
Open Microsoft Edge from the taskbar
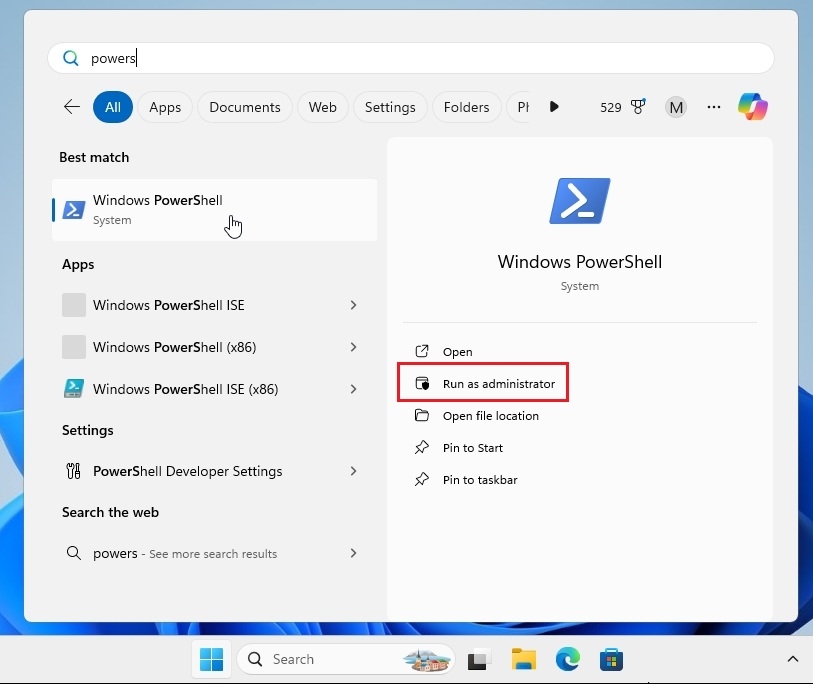(x=568, y=659)
